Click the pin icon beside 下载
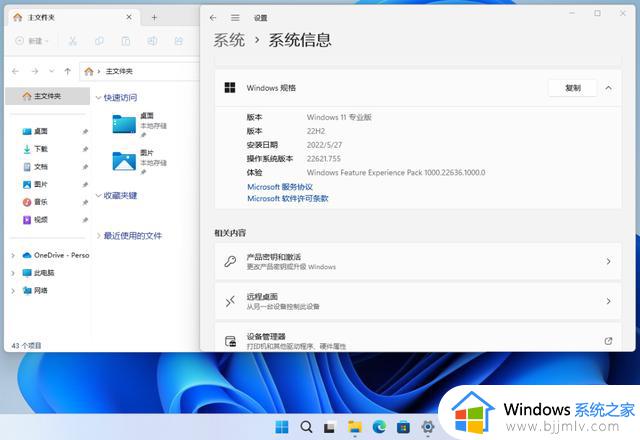Screen dimensions: 640x440 pos(85,149)
